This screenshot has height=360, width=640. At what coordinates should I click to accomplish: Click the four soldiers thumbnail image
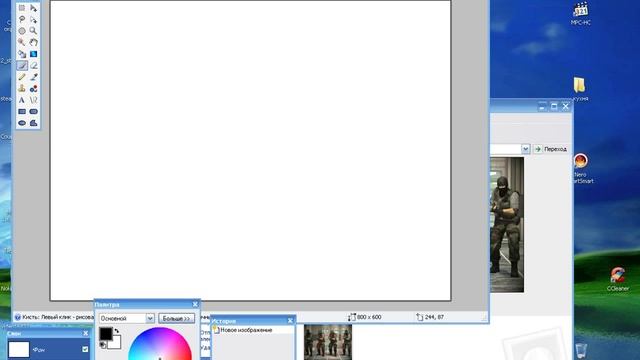coord(328,342)
